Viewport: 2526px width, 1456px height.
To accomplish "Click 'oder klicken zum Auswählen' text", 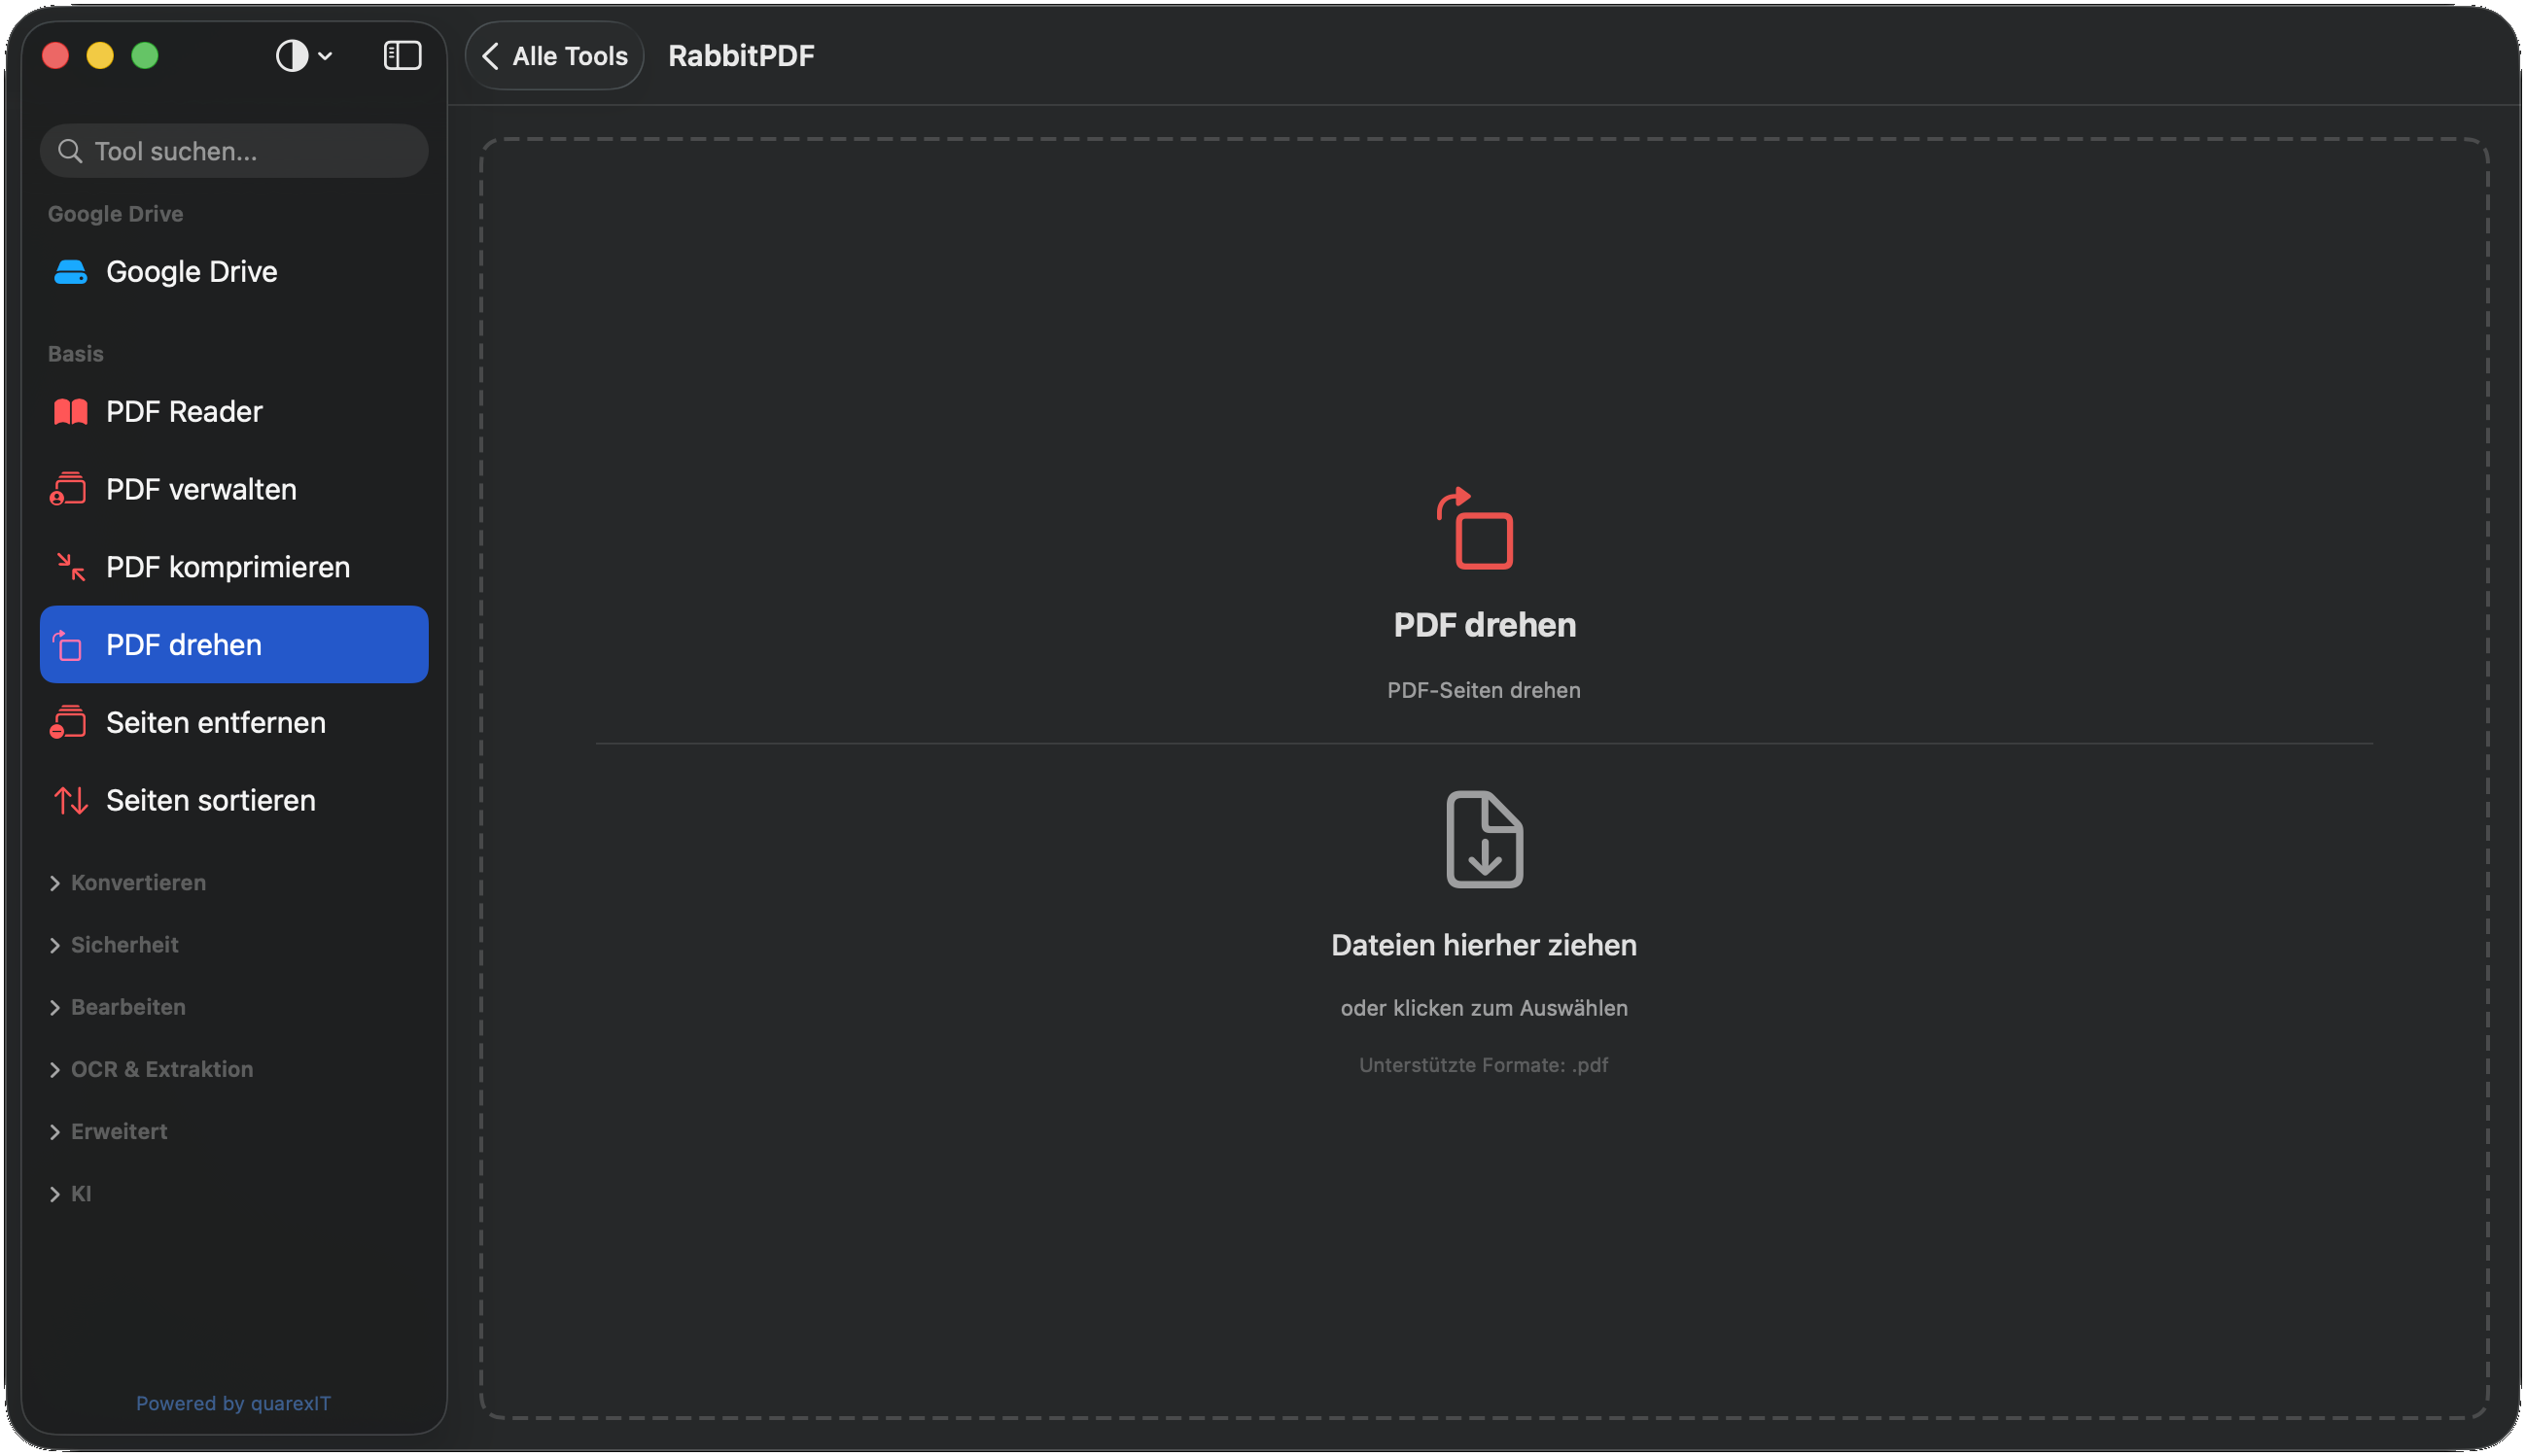I will (1484, 1008).
